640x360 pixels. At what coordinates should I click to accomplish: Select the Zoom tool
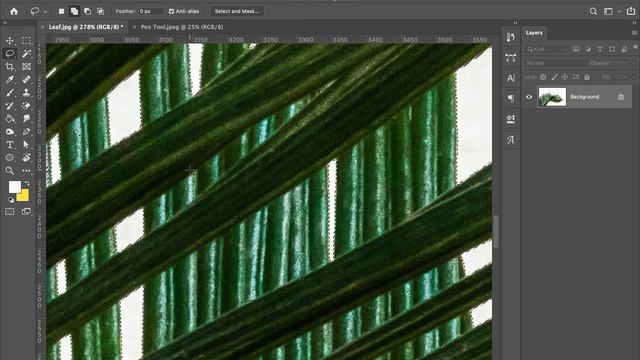pyautogui.click(x=10, y=171)
